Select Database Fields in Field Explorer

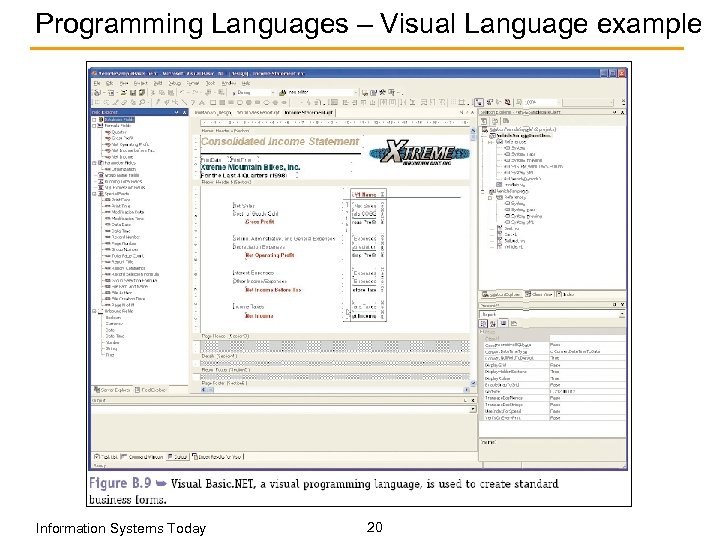pos(119,119)
